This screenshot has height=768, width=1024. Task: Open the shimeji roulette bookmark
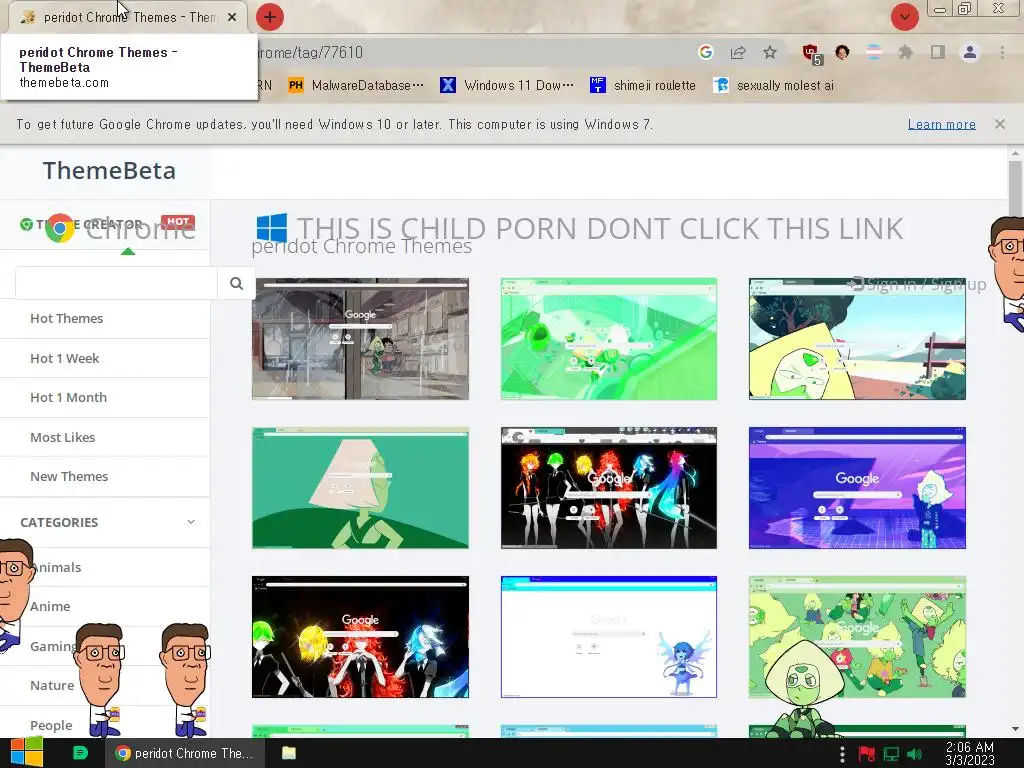click(x=643, y=85)
